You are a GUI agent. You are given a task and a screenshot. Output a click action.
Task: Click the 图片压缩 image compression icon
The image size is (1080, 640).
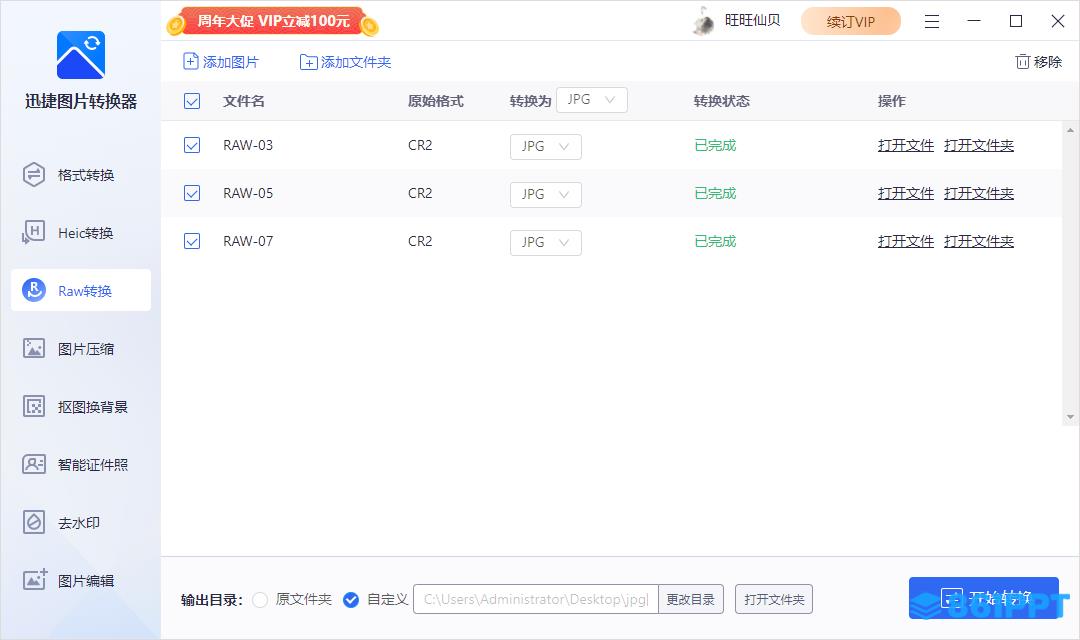34,349
